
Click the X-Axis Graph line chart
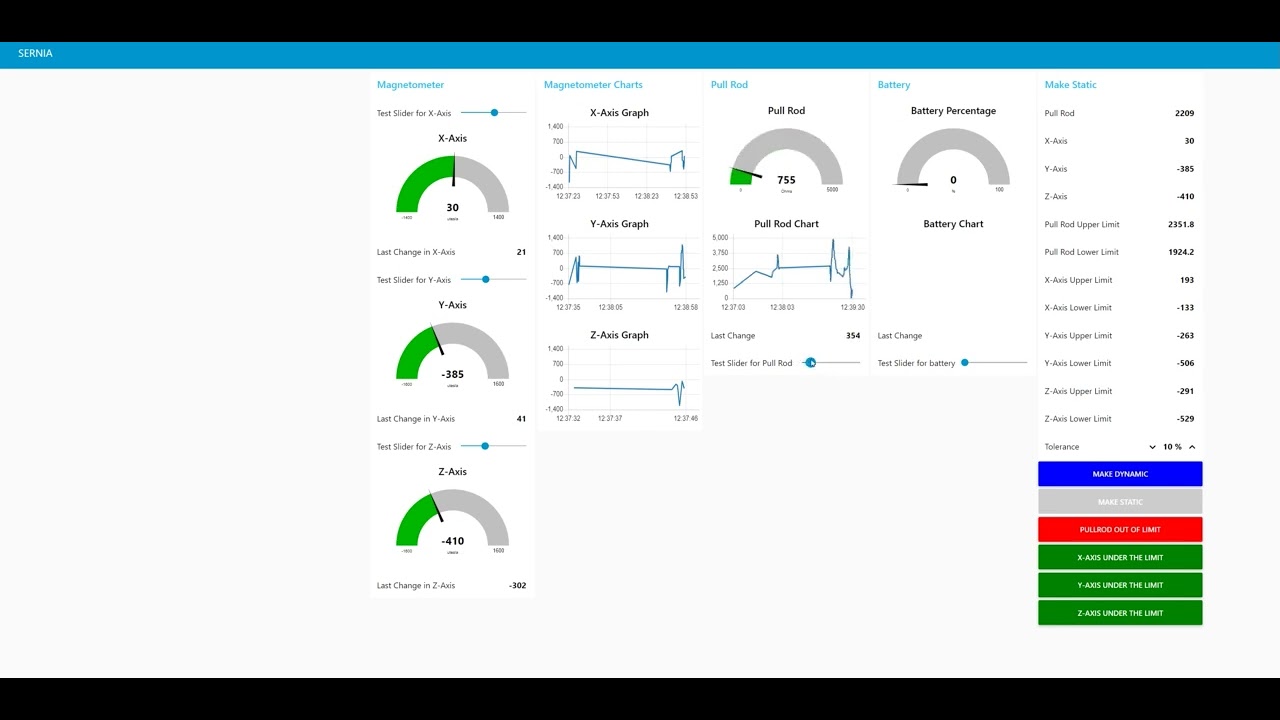click(620, 161)
